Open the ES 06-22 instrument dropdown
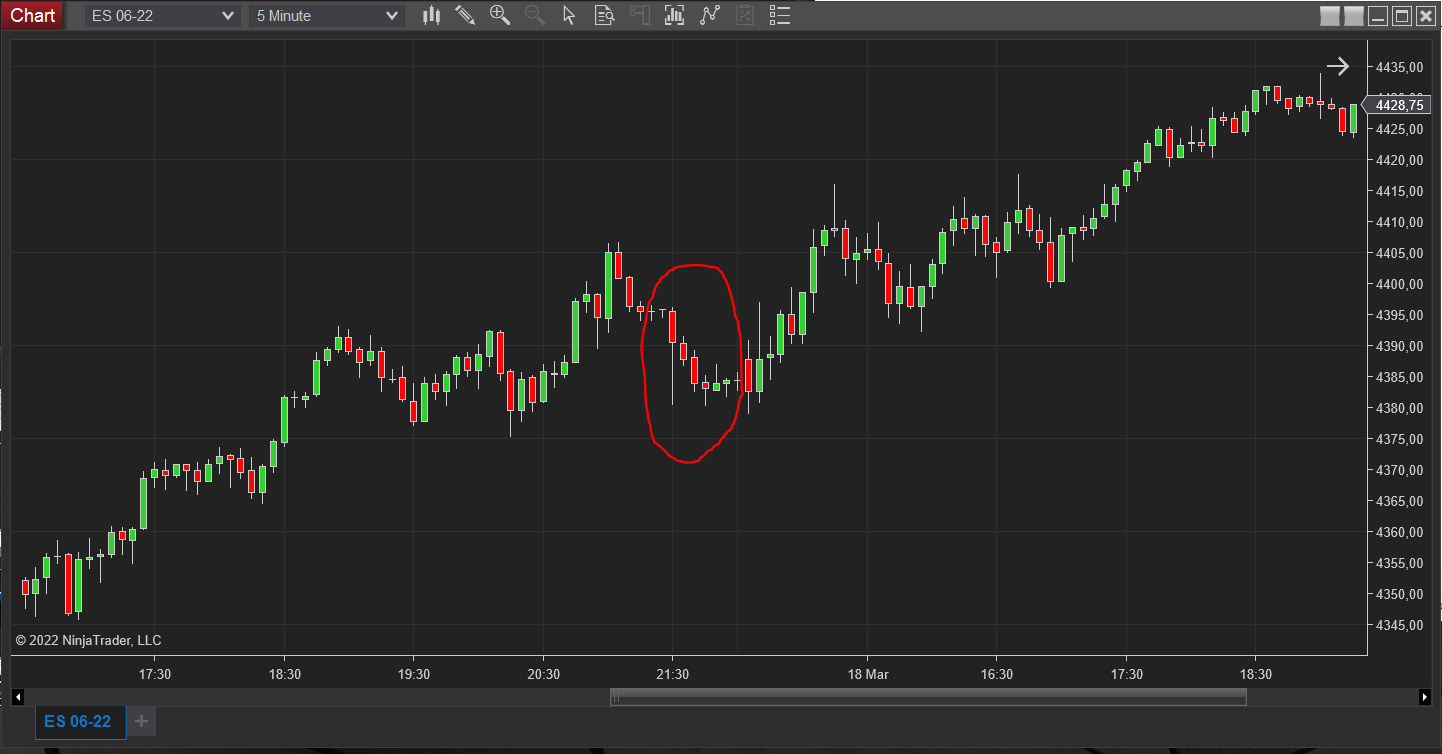Screen dimensions: 1442x754 tap(163, 16)
